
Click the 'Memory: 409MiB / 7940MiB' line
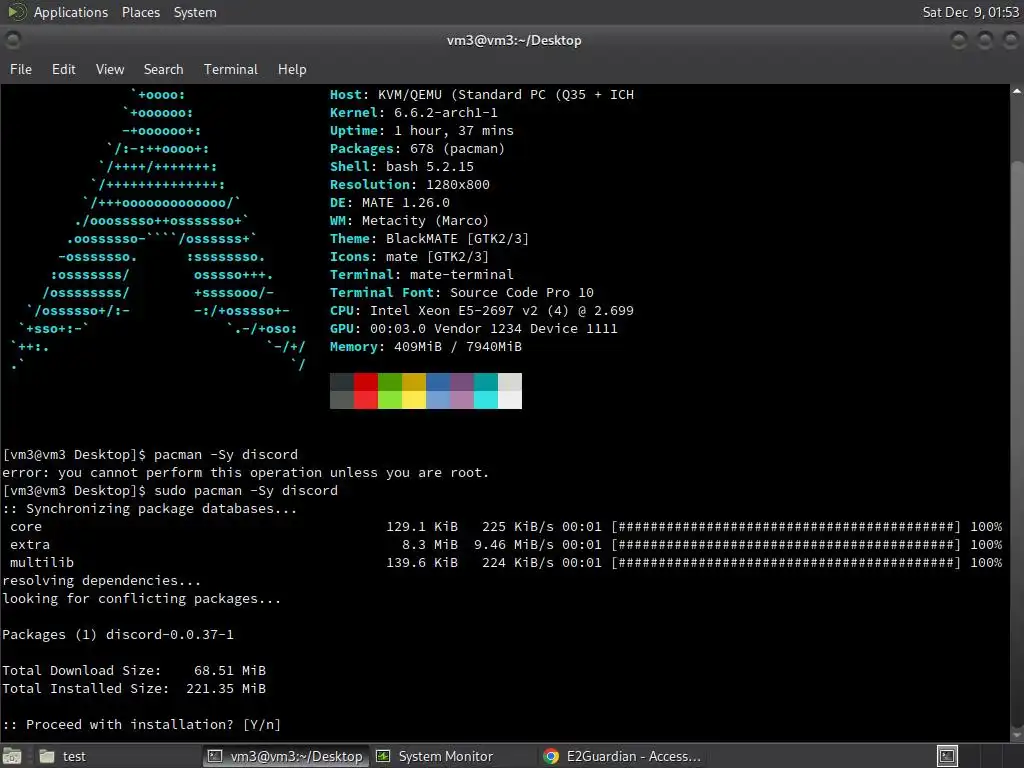426,347
